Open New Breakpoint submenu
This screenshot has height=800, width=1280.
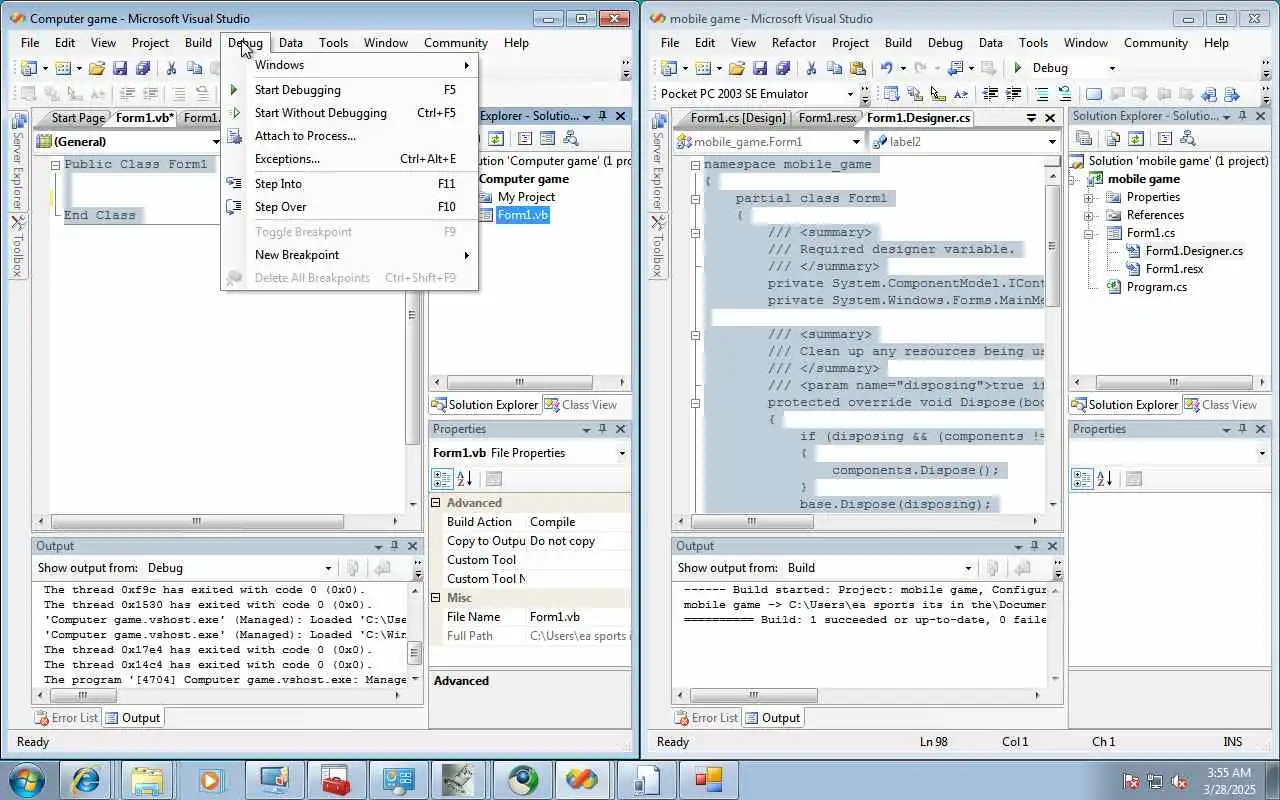point(350,255)
